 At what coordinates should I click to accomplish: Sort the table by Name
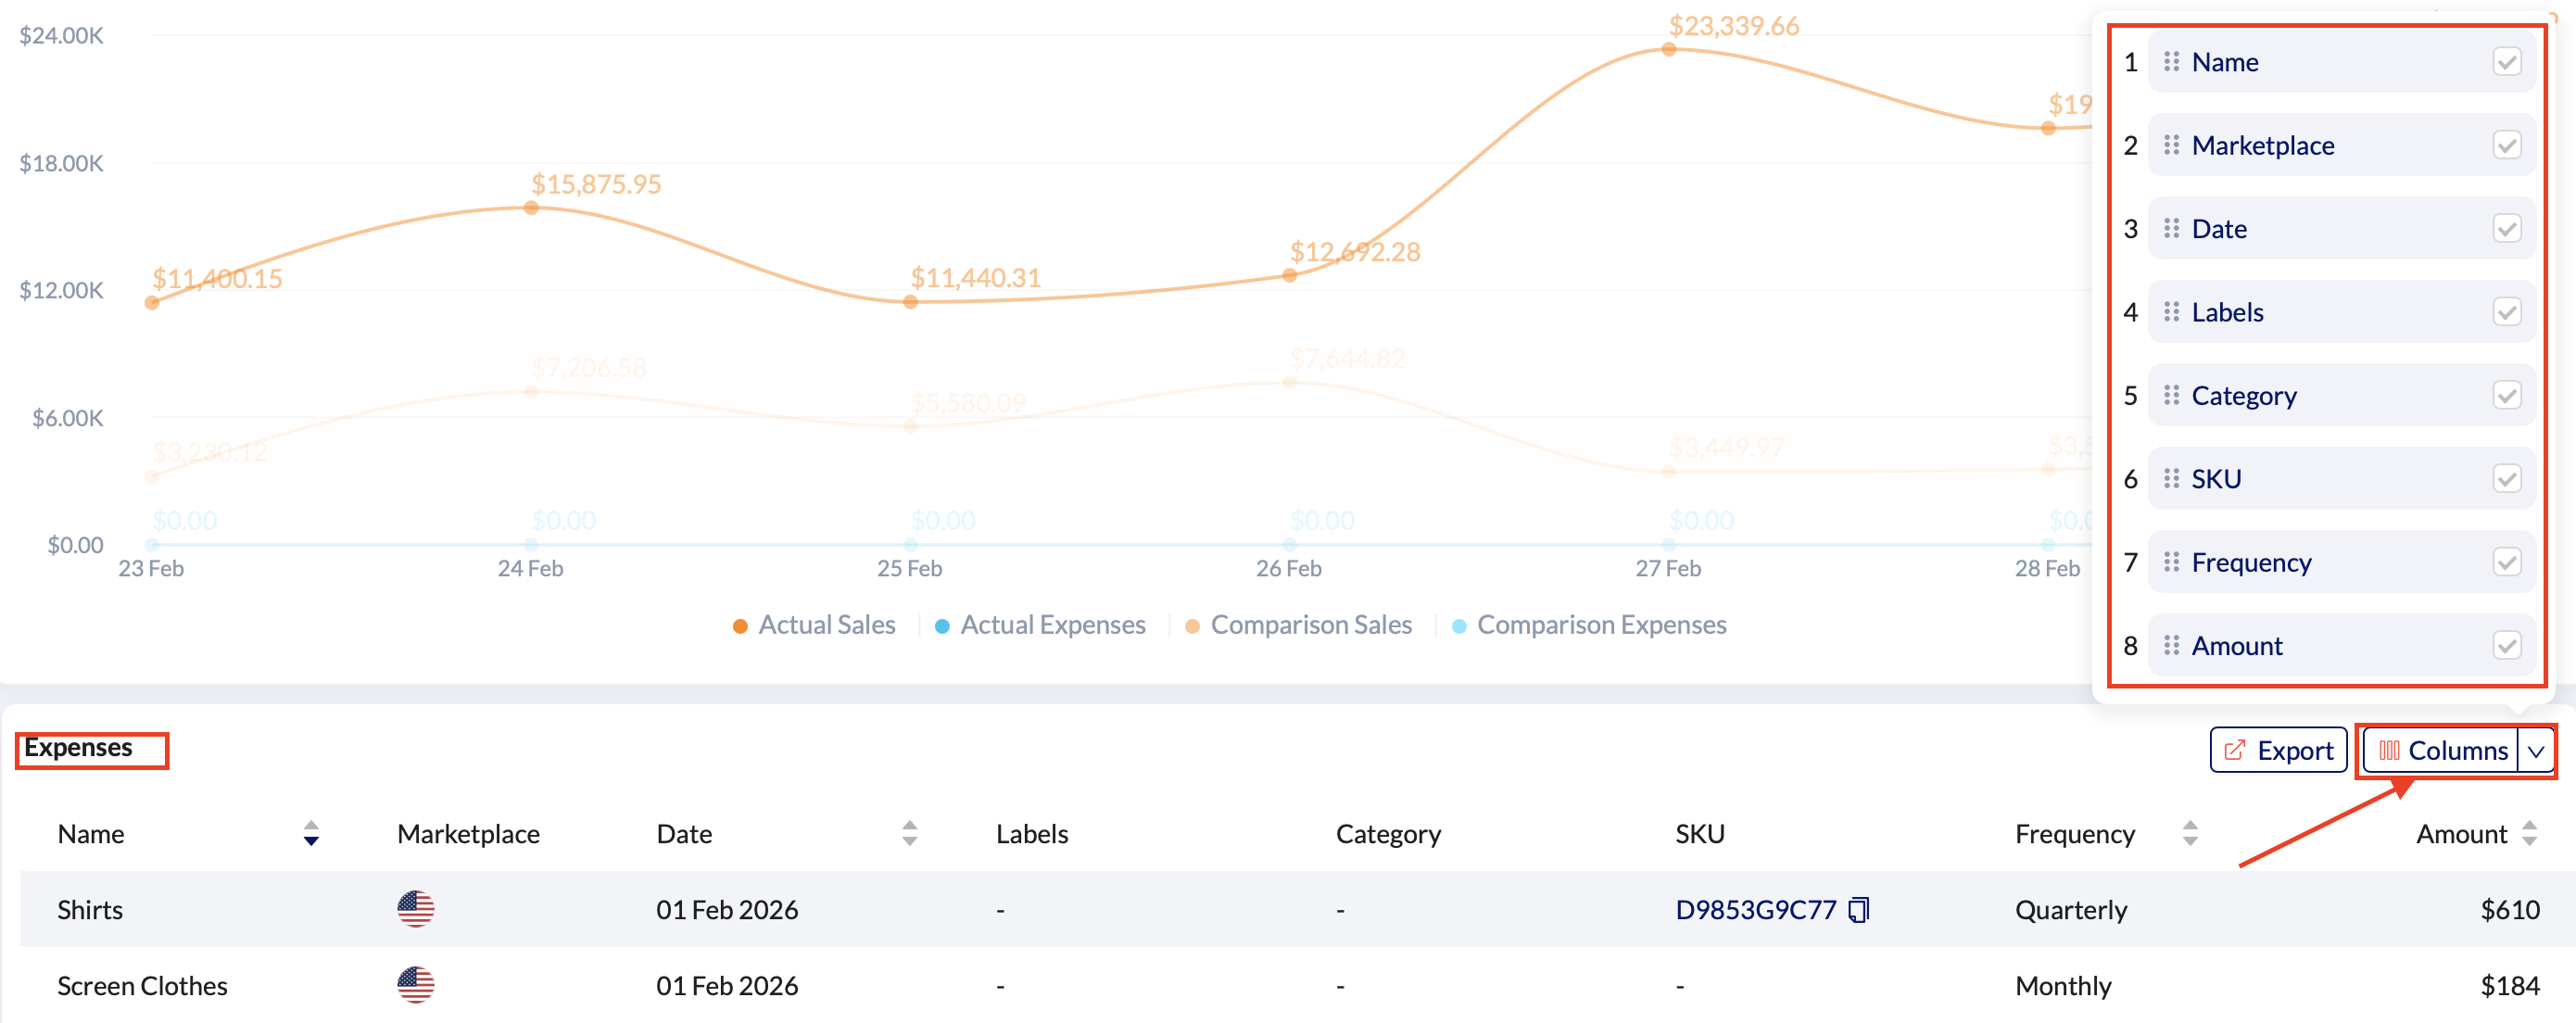[311, 833]
